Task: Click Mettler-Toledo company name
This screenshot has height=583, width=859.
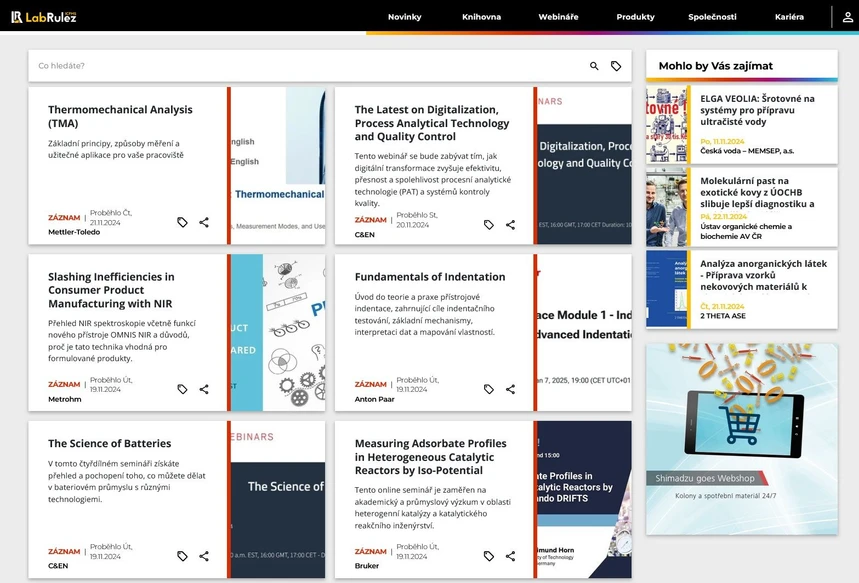Action: (74, 232)
